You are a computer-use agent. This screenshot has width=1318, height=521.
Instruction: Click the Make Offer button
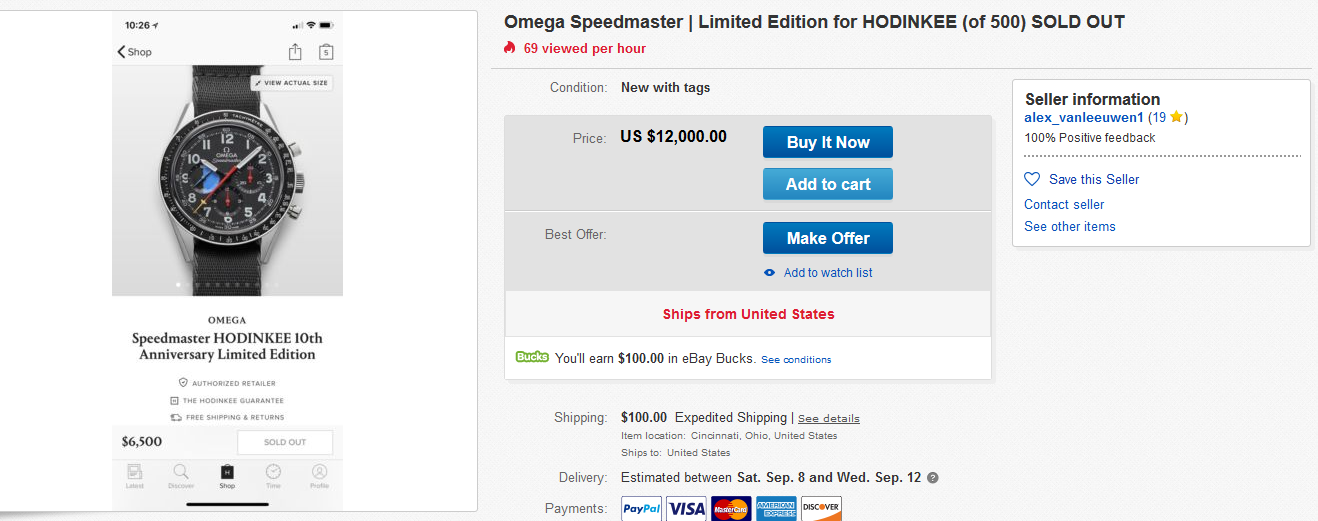pyautogui.click(x=827, y=238)
